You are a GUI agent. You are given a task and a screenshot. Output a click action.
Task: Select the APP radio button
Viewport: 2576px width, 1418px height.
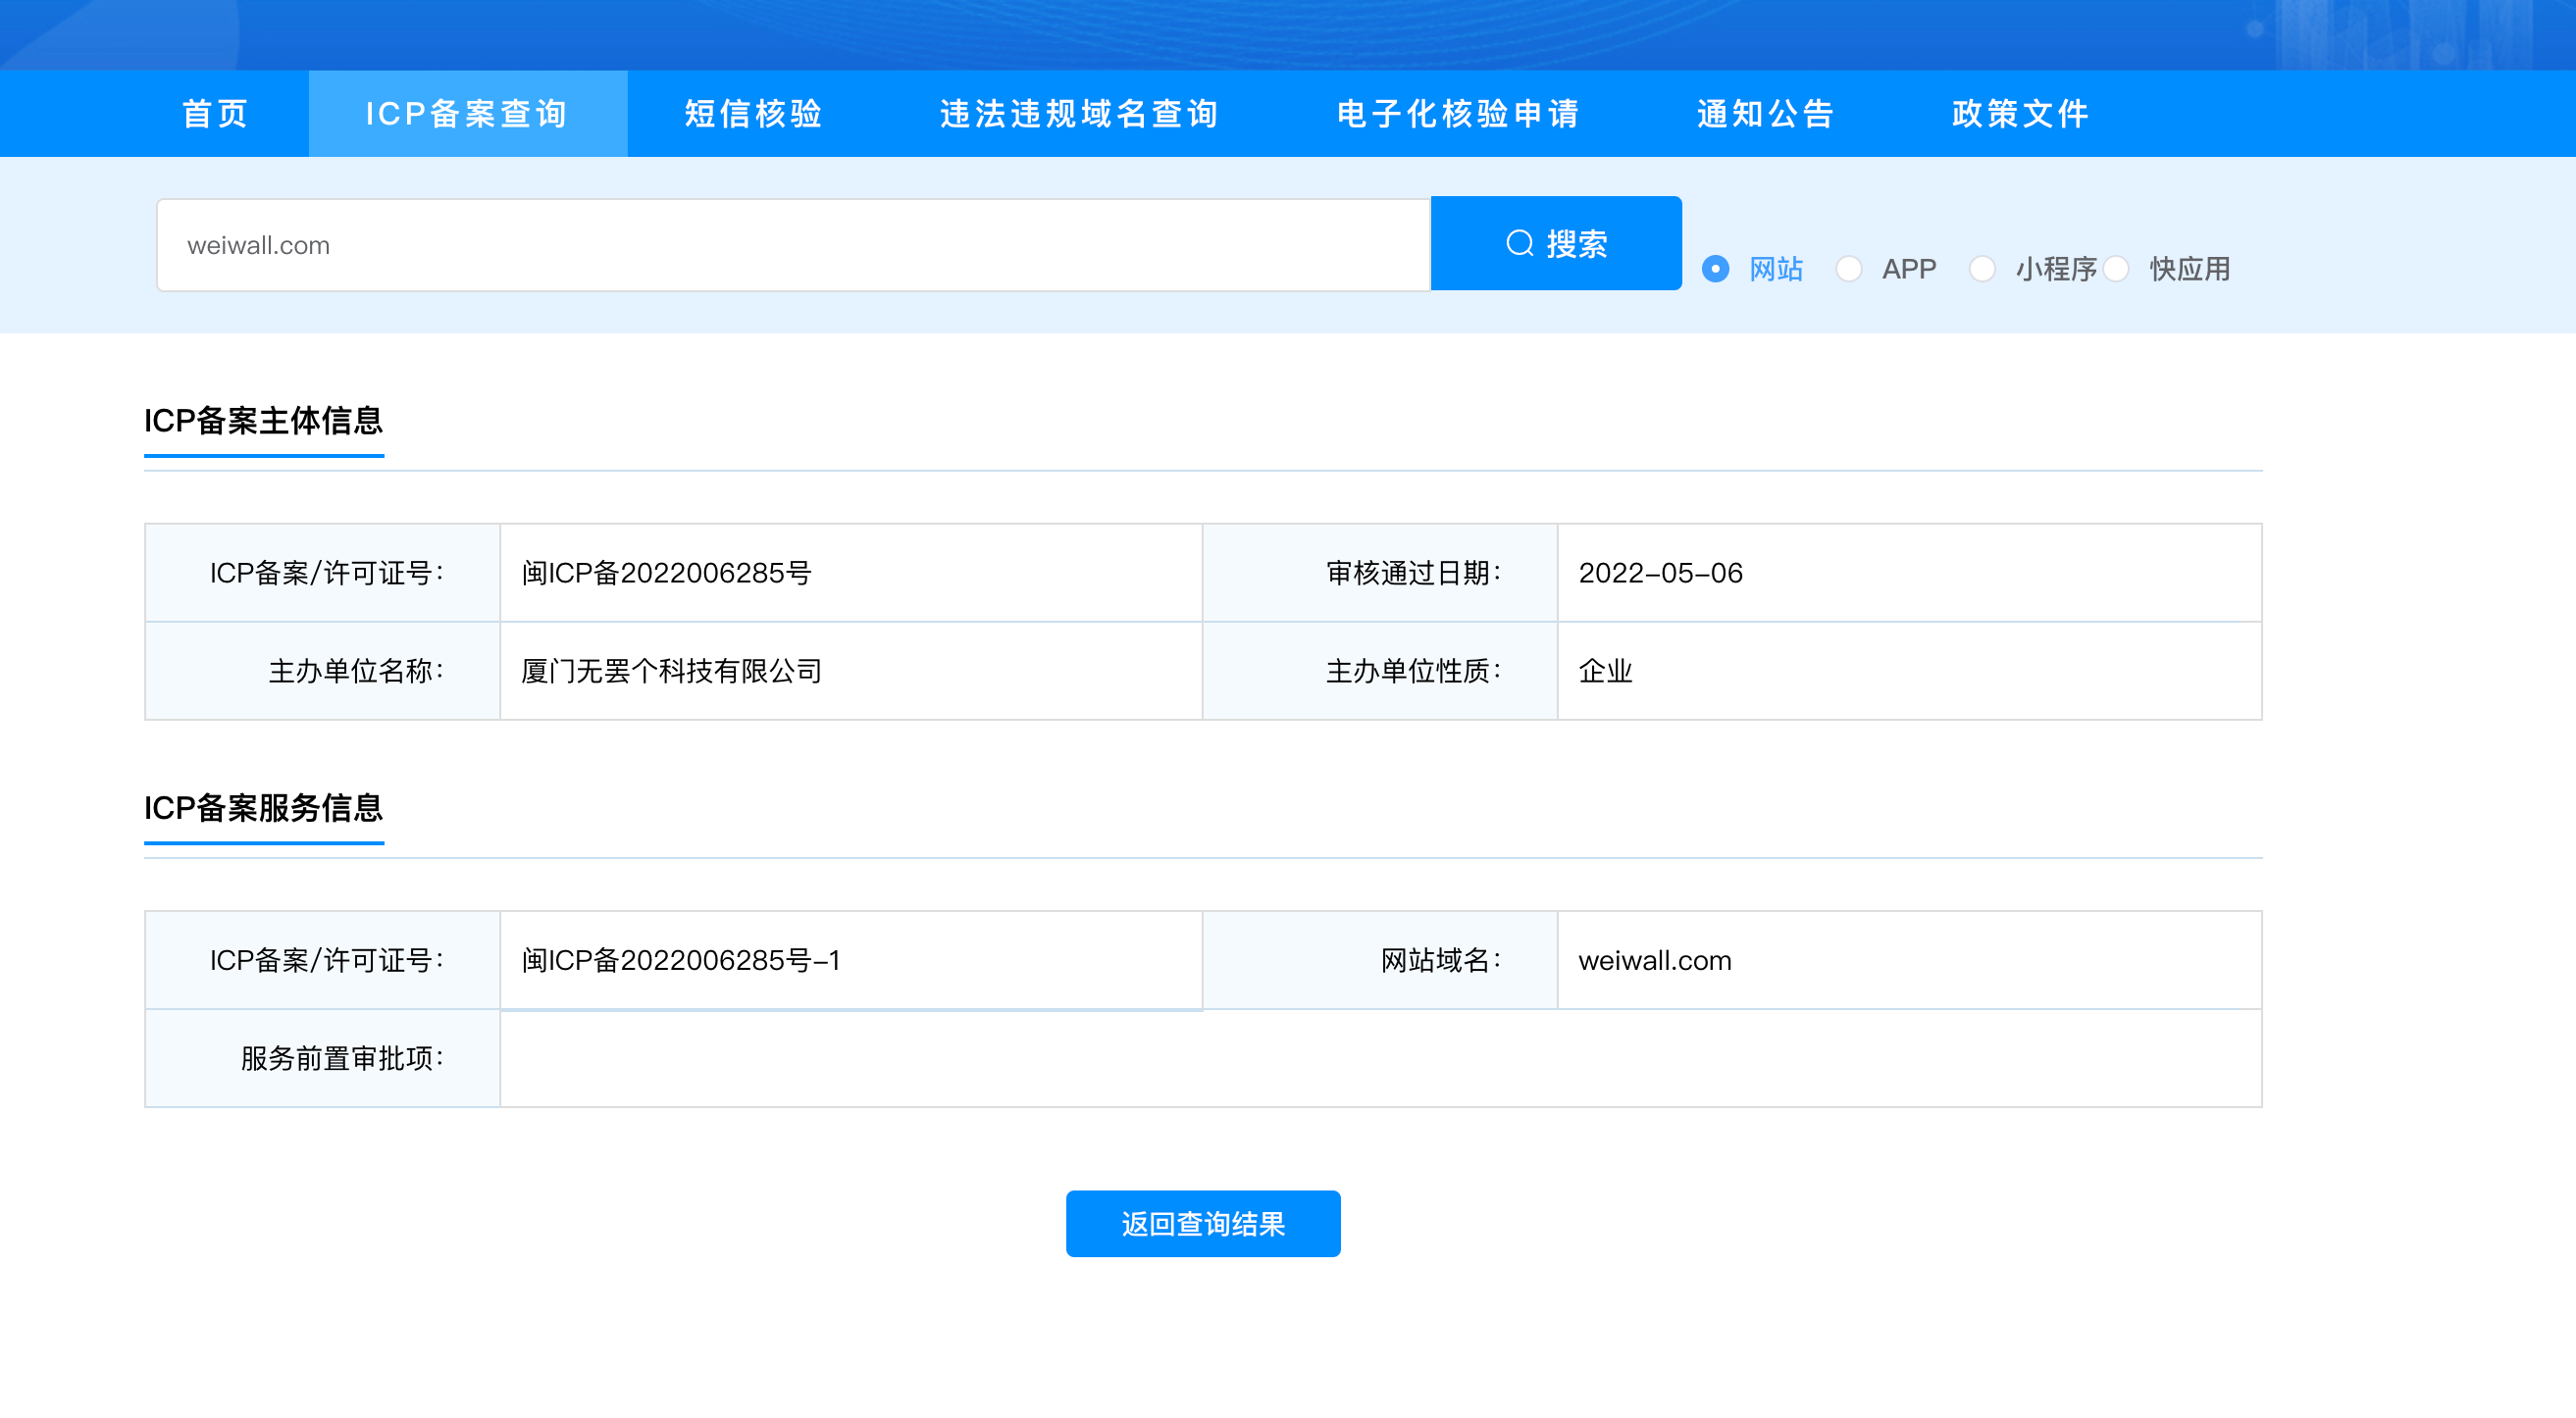coord(1848,269)
